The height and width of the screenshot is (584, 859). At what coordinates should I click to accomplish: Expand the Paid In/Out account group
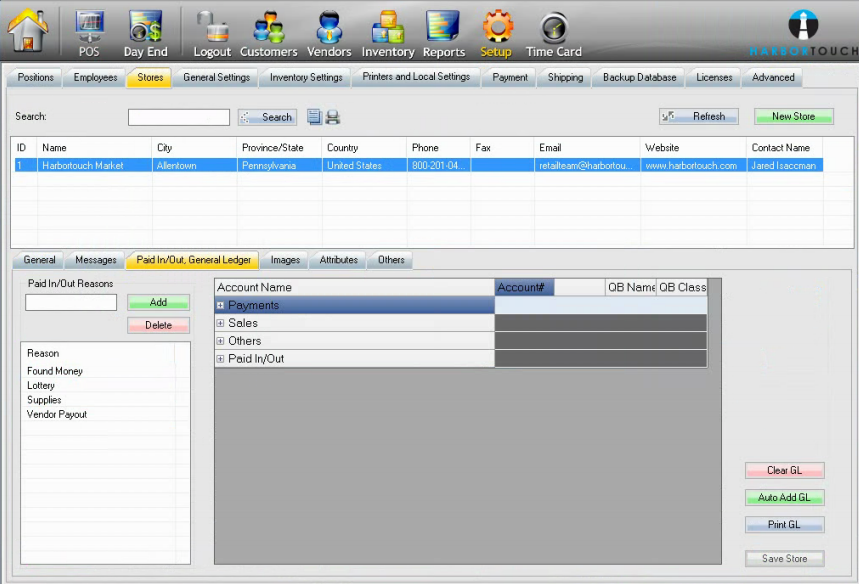220,359
